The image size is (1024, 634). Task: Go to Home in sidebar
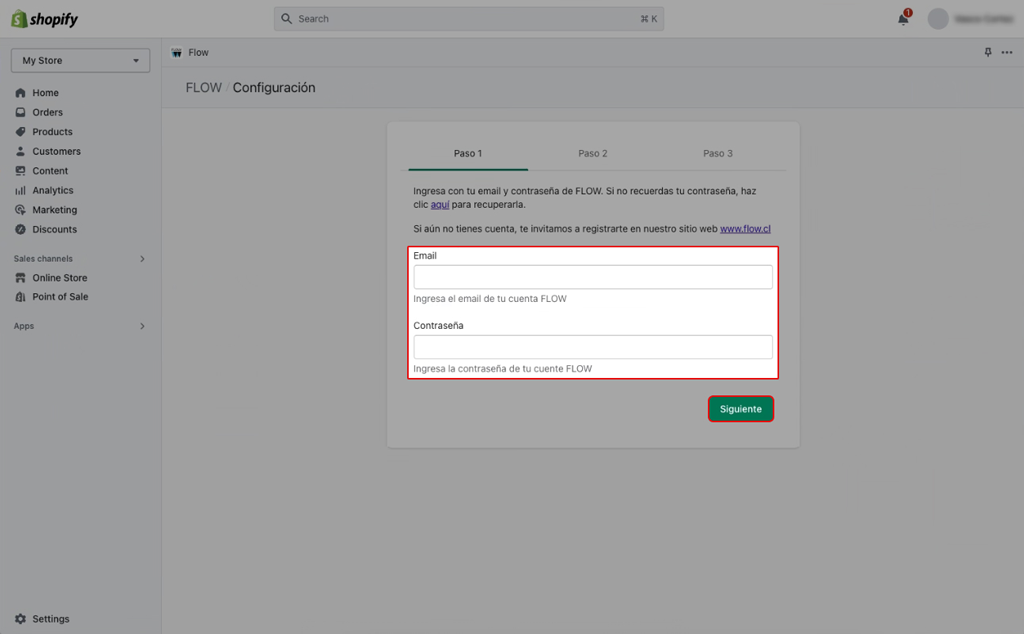46,93
